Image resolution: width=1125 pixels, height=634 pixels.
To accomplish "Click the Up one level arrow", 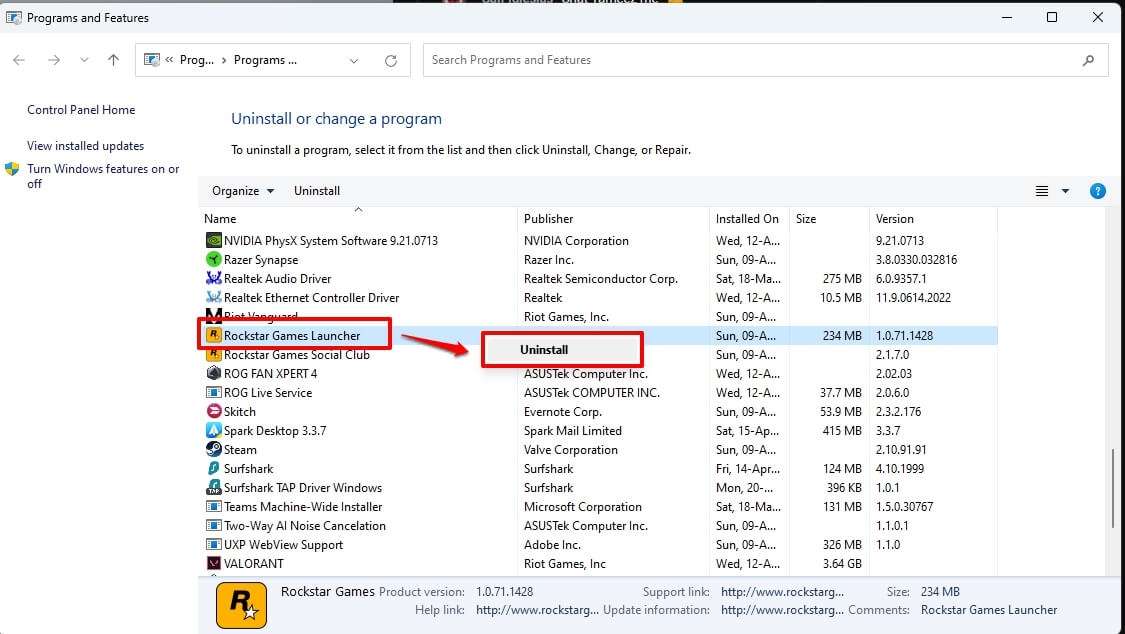I will pos(113,60).
